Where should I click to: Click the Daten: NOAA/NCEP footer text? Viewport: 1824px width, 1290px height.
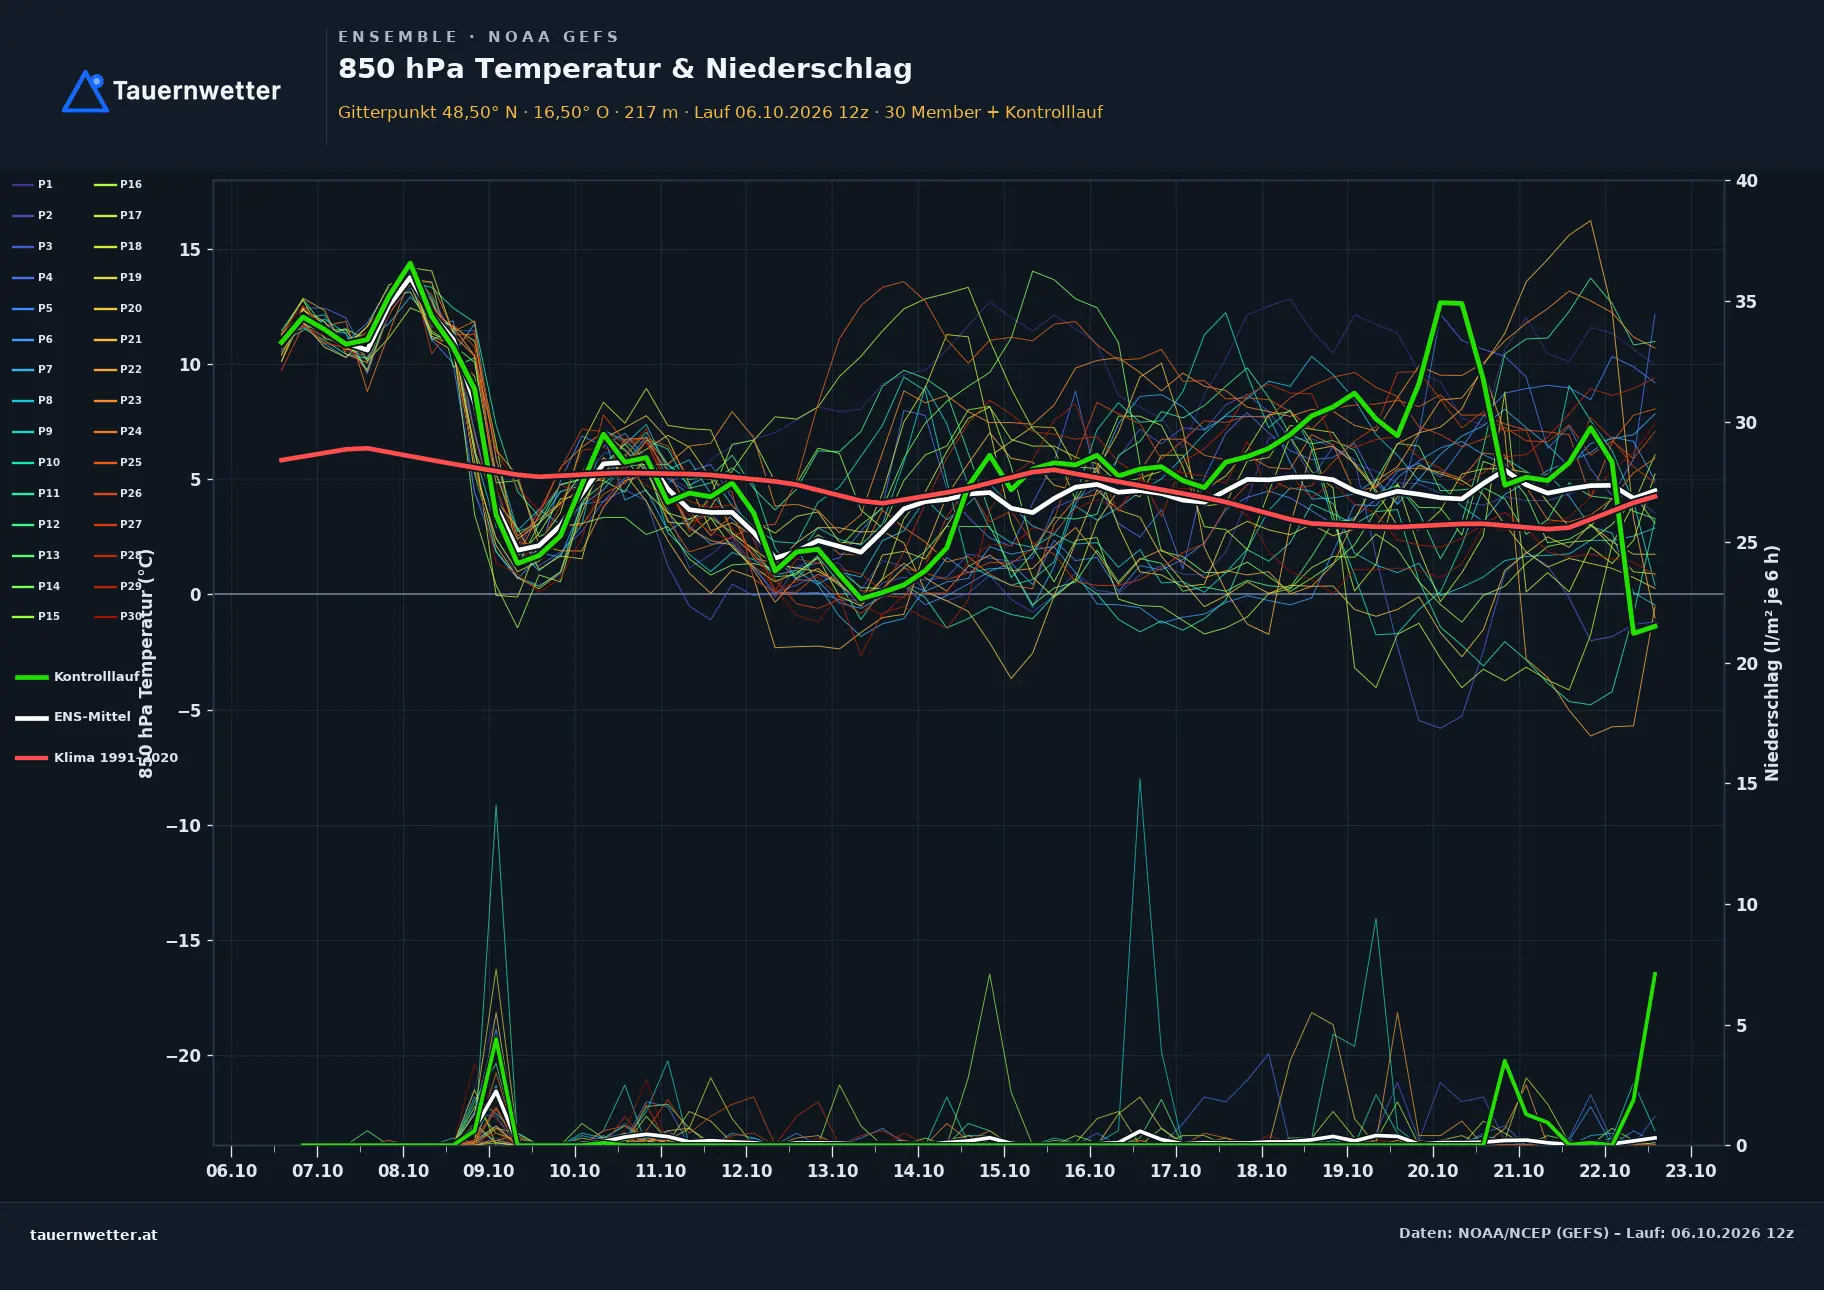(x=1596, y=1233)
